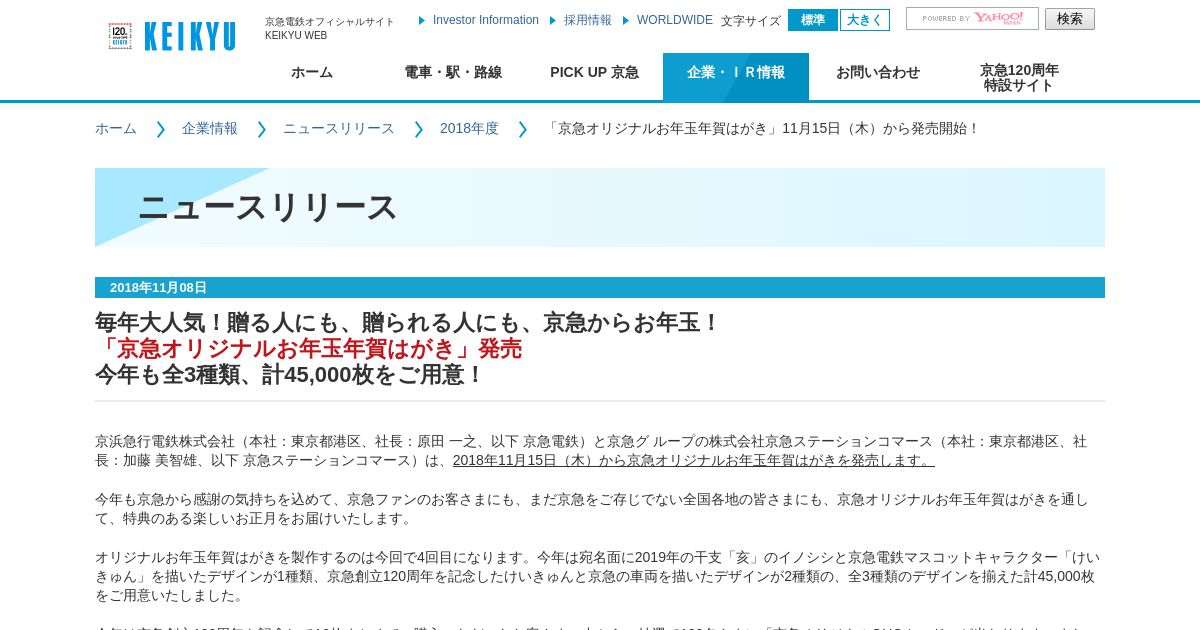
Task: Click the KEIKYU logo
Action: click(x=190, y=37)
